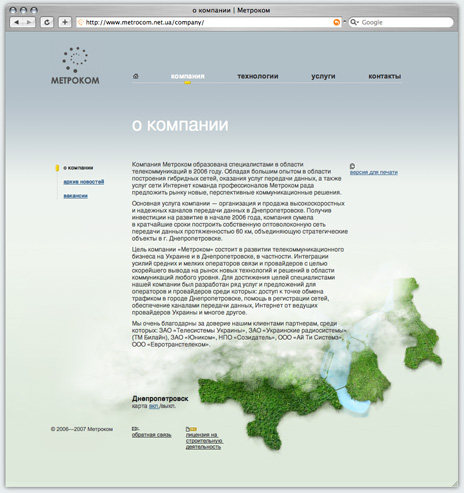Open the контакты menu item
The image size is (464, 493).
coord(385,76)
